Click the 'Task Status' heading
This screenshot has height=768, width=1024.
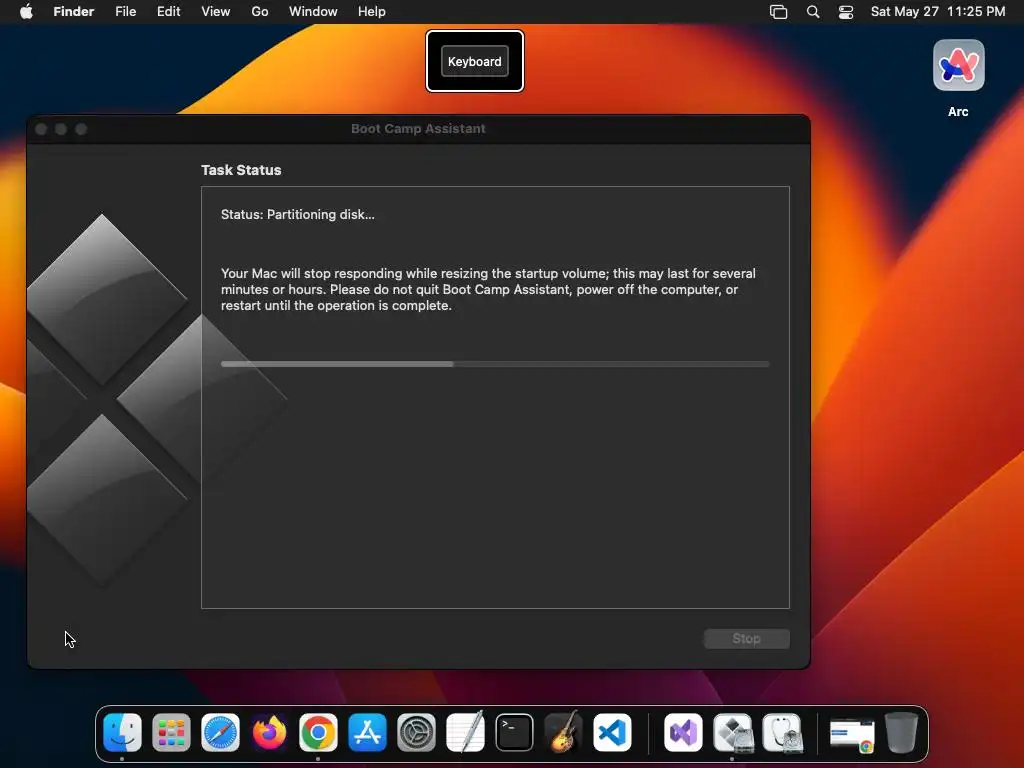[241, 170]
